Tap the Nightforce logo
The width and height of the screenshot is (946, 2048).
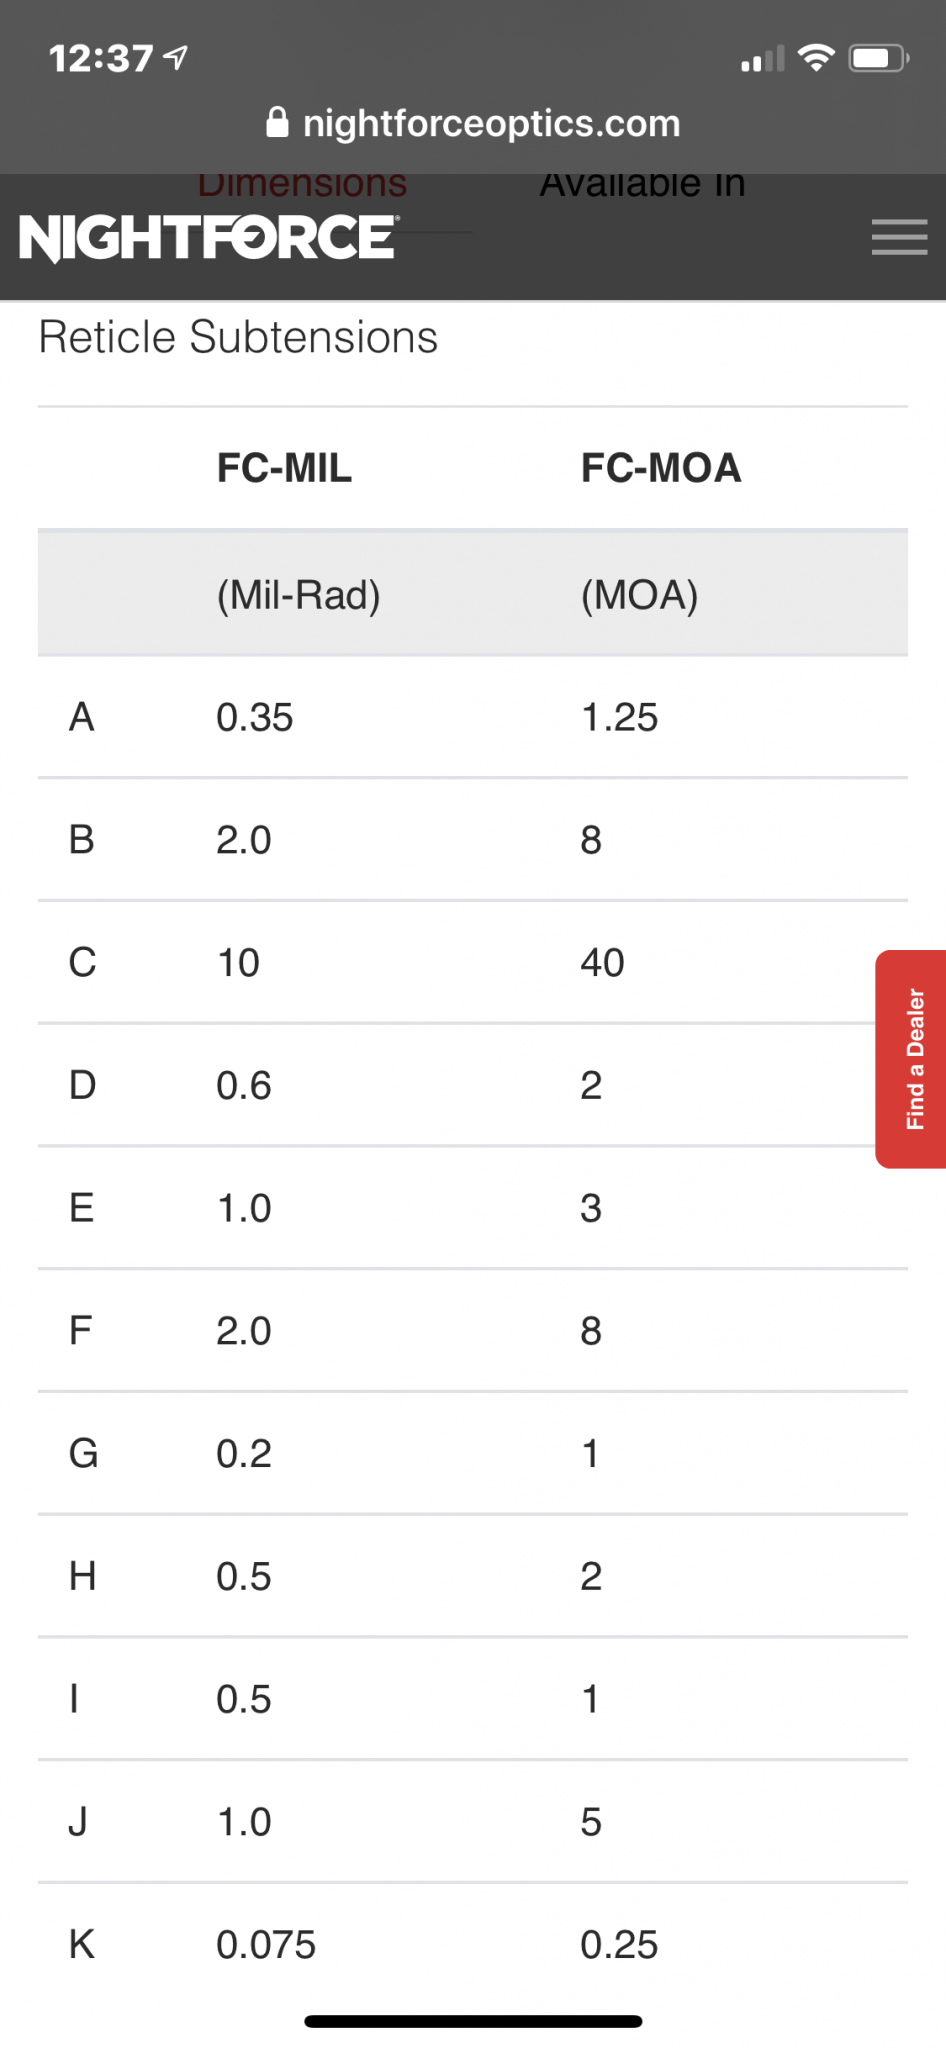tap(209, 238)
